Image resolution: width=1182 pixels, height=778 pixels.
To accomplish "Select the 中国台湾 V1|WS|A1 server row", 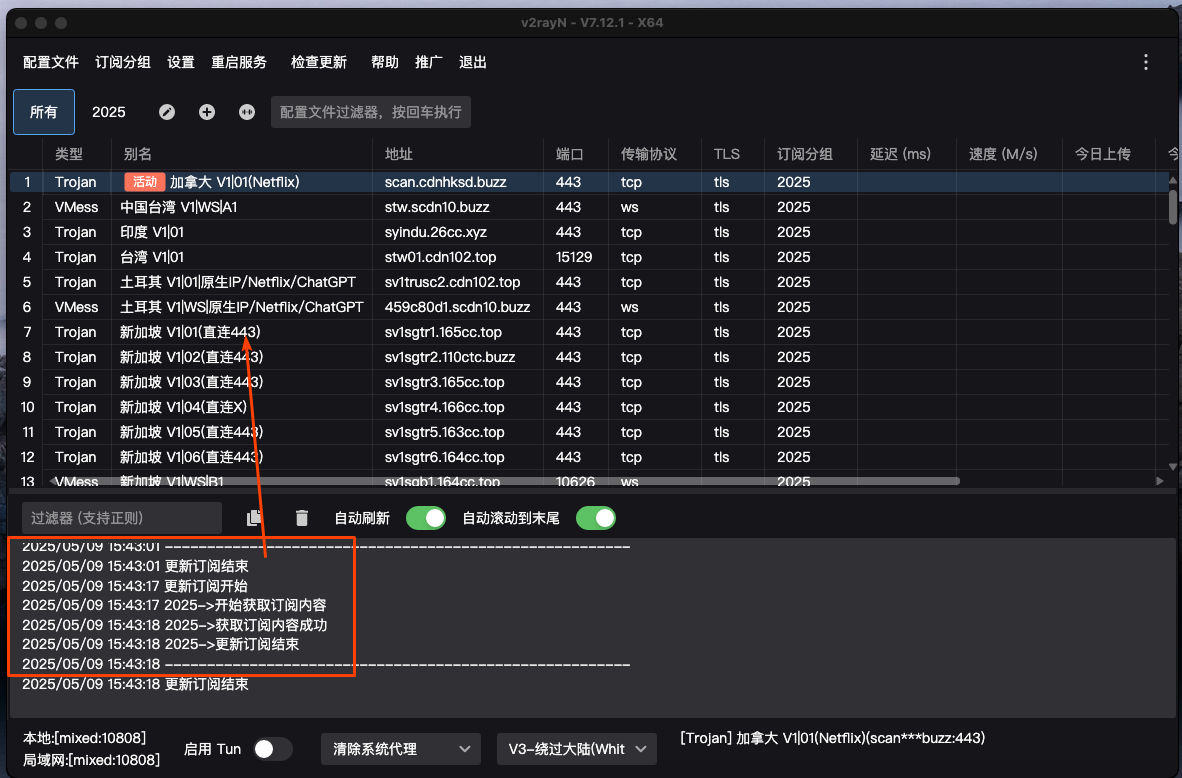I will 589,207.
